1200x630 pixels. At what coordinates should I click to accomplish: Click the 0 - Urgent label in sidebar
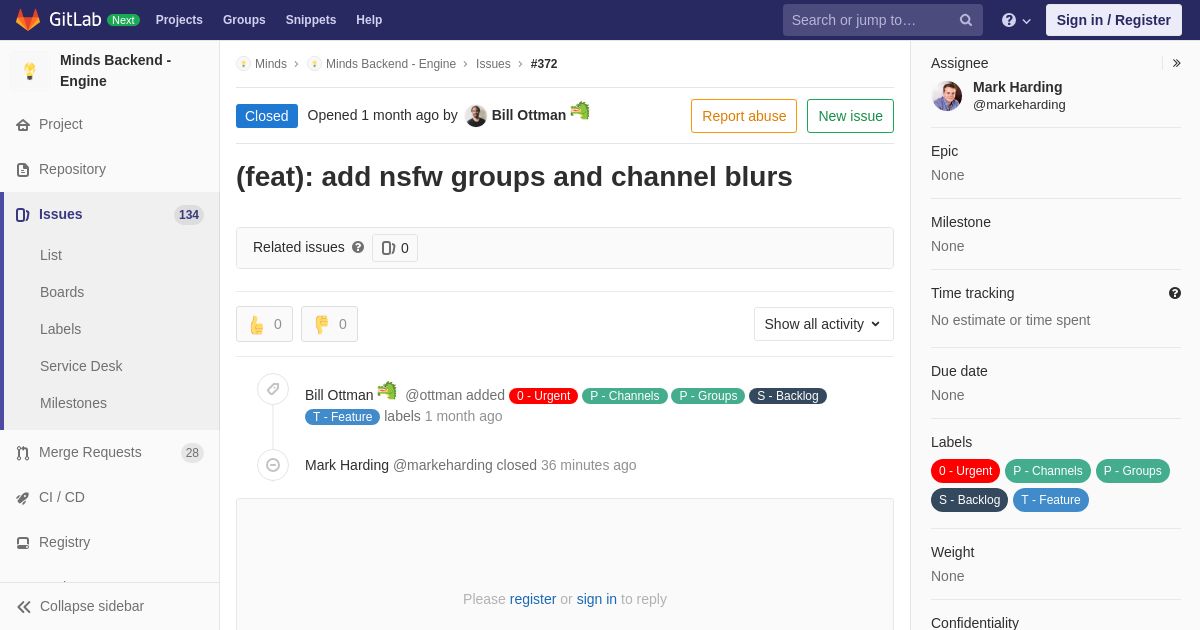[965, 471]
